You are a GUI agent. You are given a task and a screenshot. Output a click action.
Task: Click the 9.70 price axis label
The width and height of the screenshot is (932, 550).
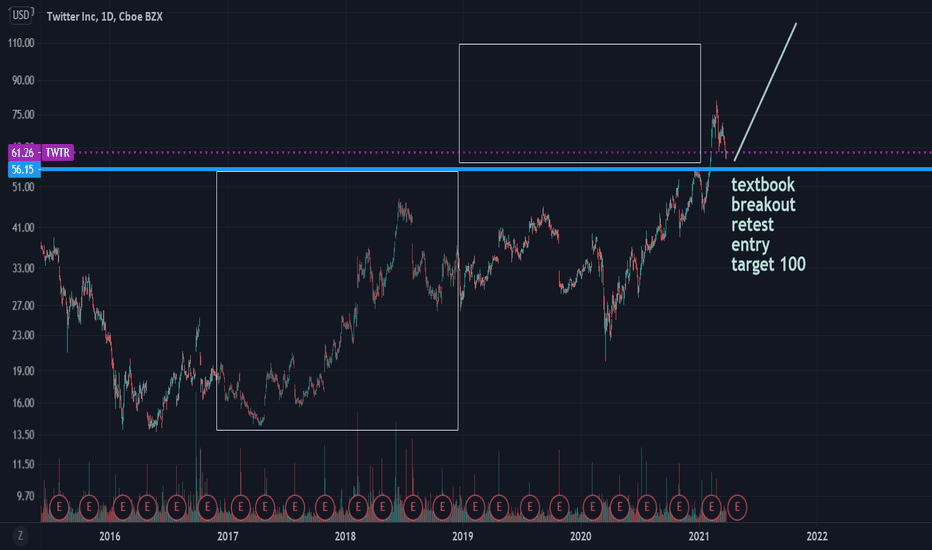(x=24, y=496)
